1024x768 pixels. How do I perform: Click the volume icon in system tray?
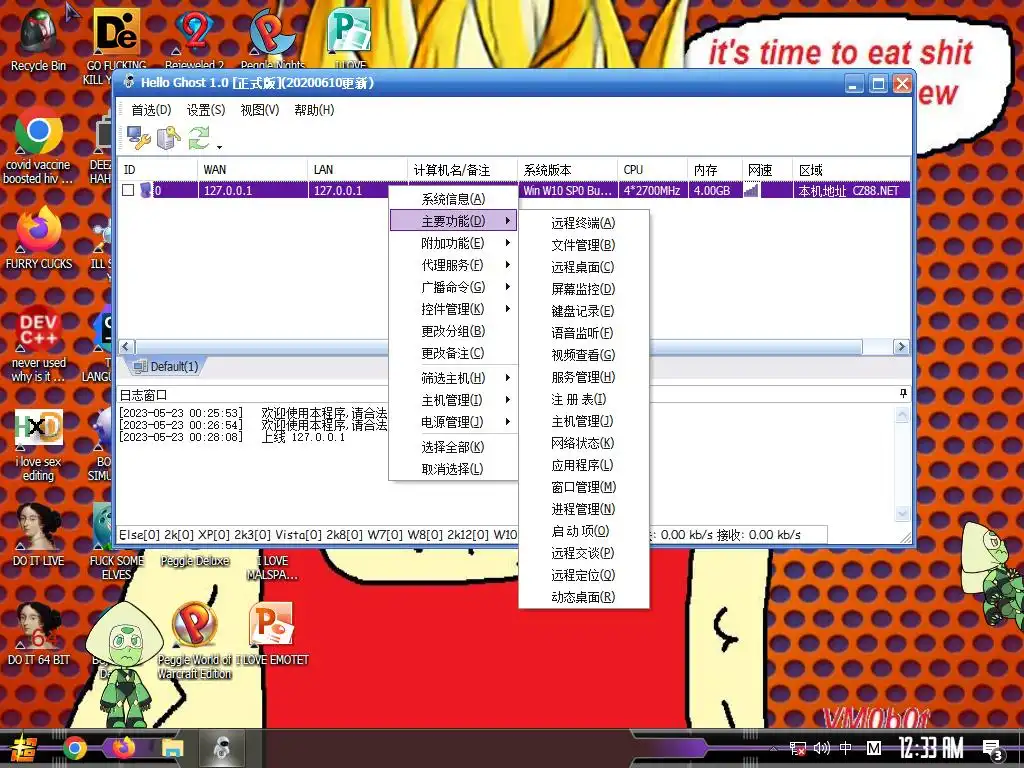tap(822, 748)
